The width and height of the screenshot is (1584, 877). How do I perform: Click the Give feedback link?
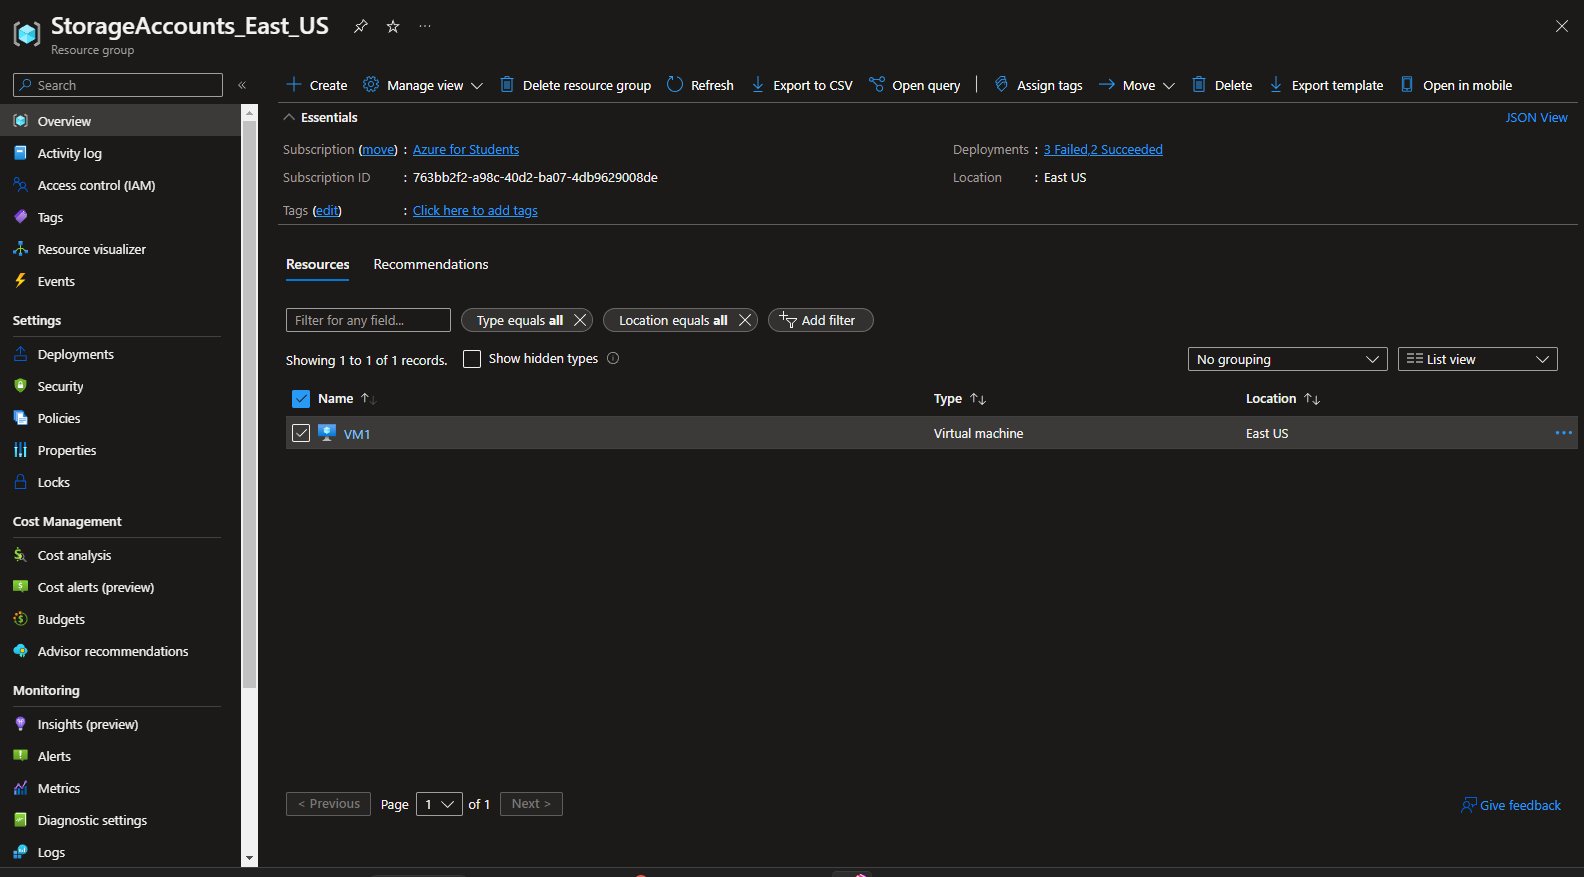[x=1511, y=805]
